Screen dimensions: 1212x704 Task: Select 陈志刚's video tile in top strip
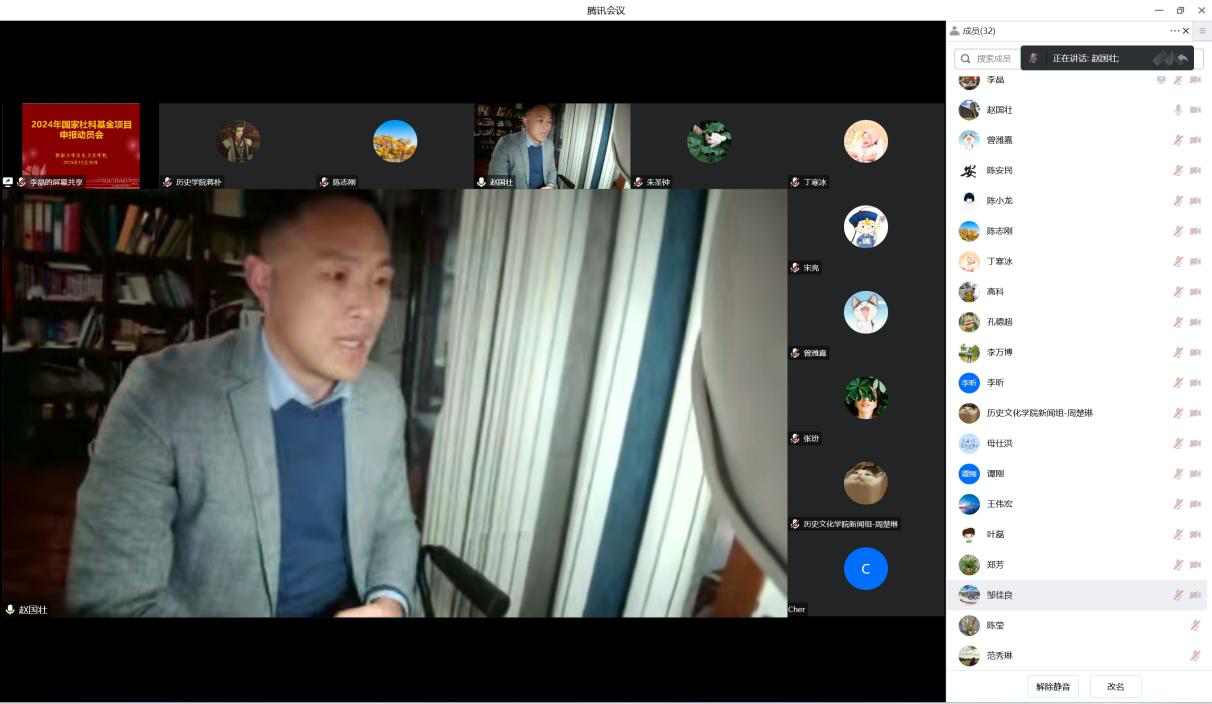(394, 142)
